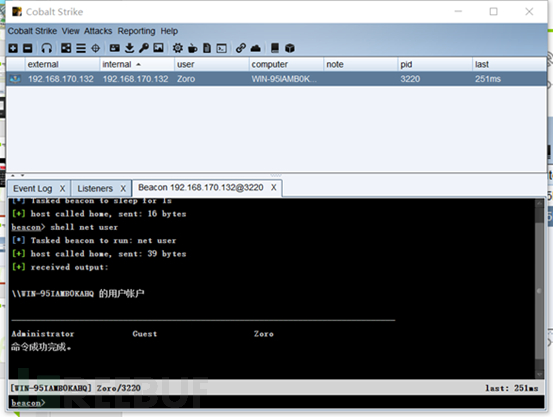Screen dimensions: 553x417
Task: Close the Beacon 192.168.170.132@3220 tab
Action: pyautogui.click(x=273, y=188)
